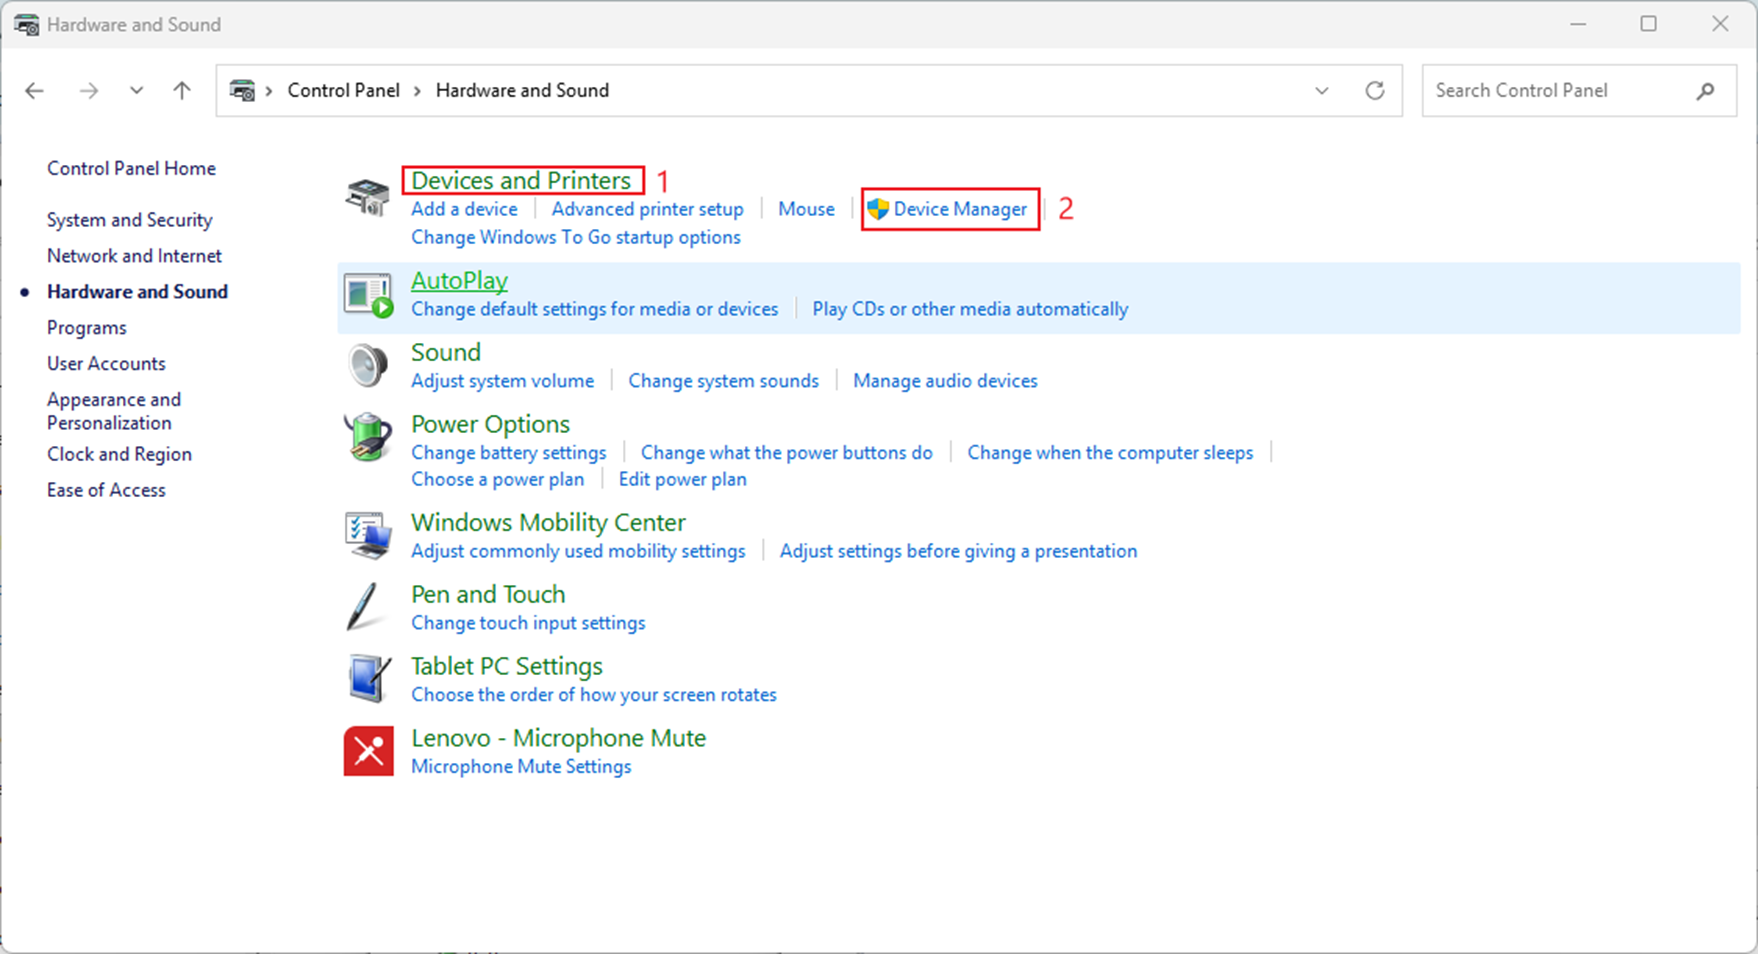Open Control Panel Home
1758x954 pixels.
coord(131,168)
